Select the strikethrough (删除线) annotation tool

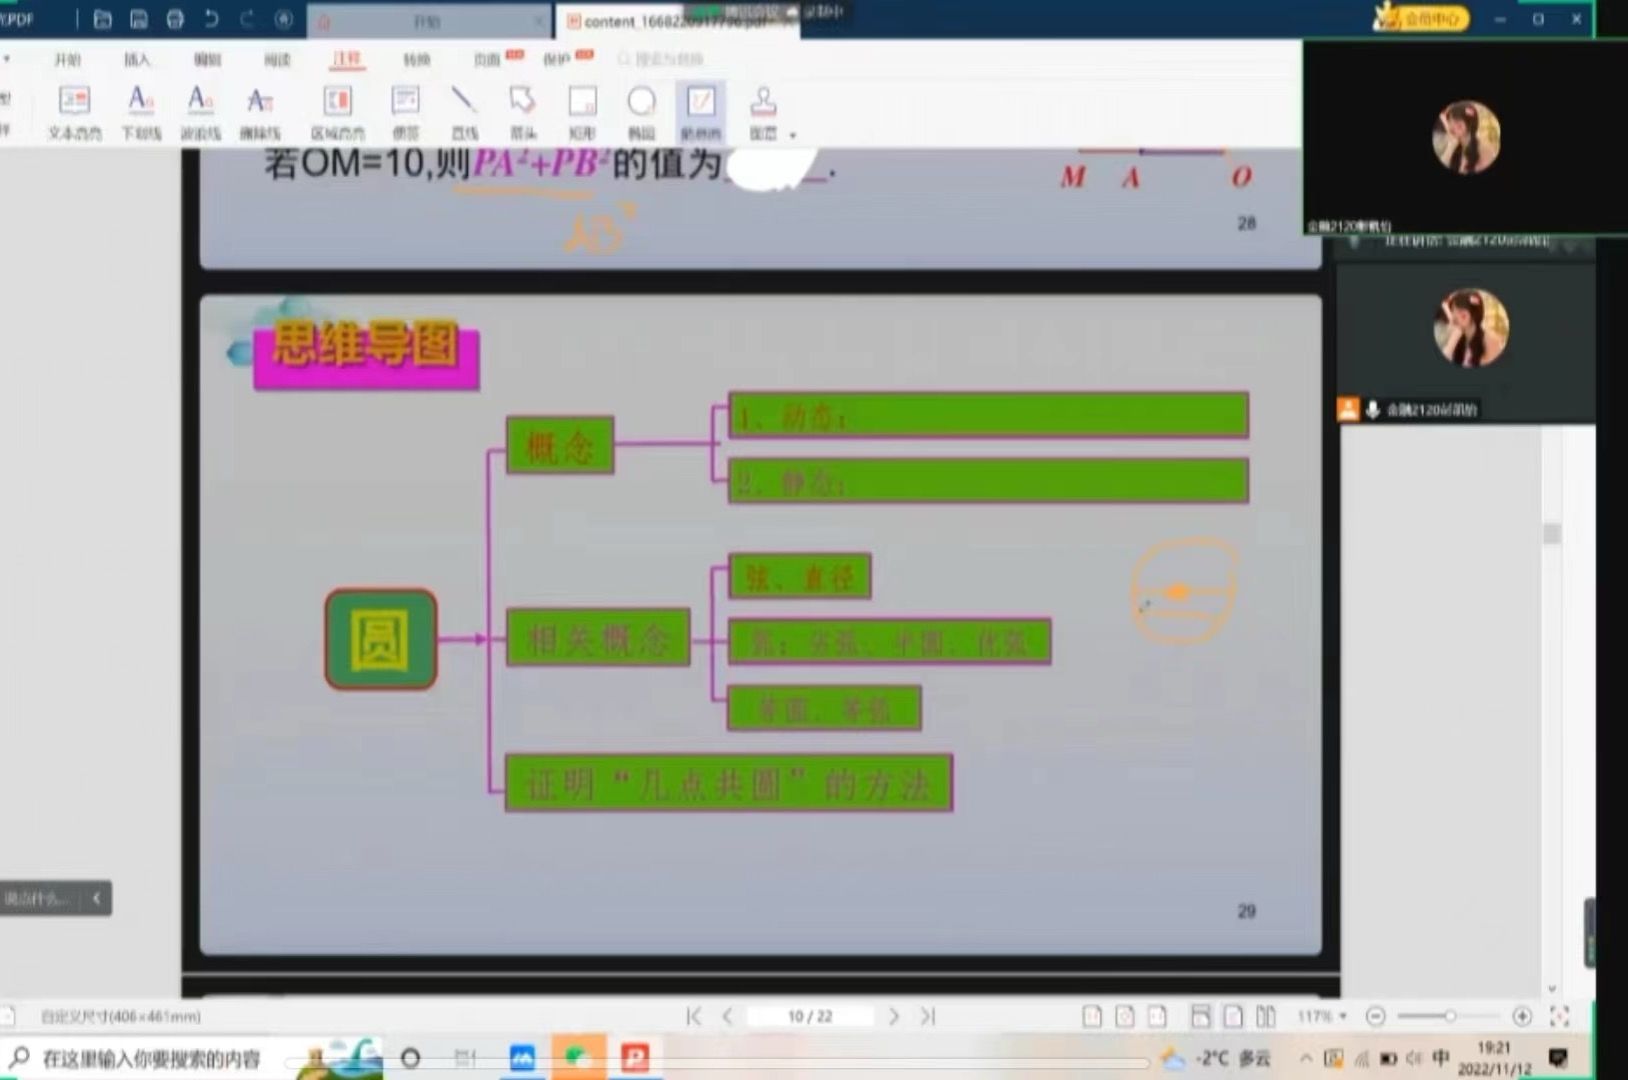click(x=260, y=111)
